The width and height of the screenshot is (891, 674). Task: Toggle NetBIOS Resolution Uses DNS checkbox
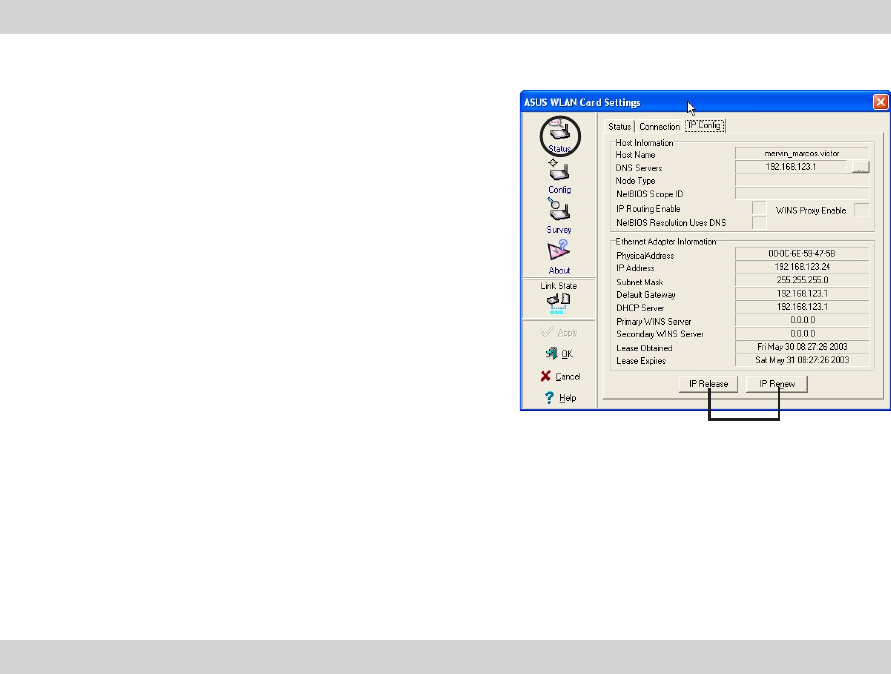pyautogui.click(x=759, y=223)
